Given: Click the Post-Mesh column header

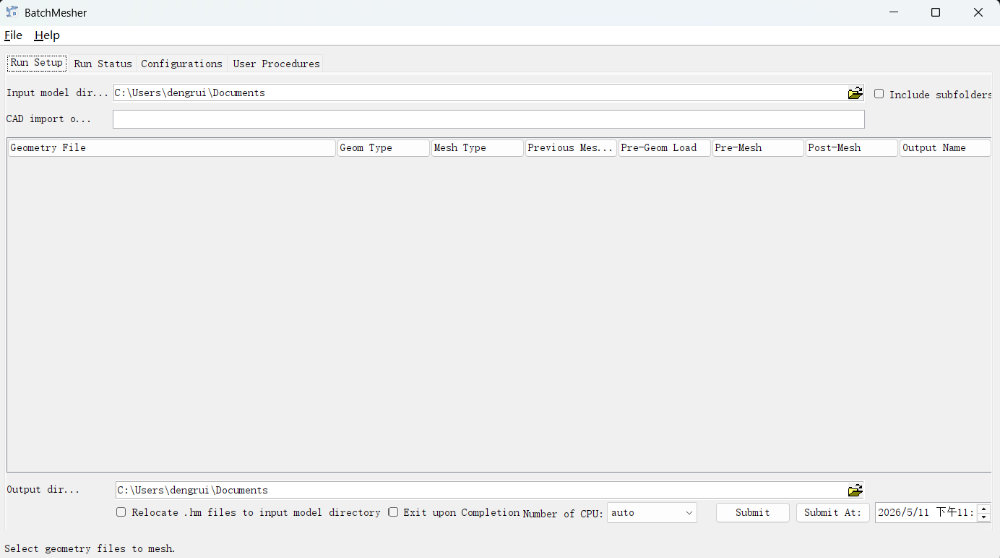Looking at the screenshot, I should [852, 148].
